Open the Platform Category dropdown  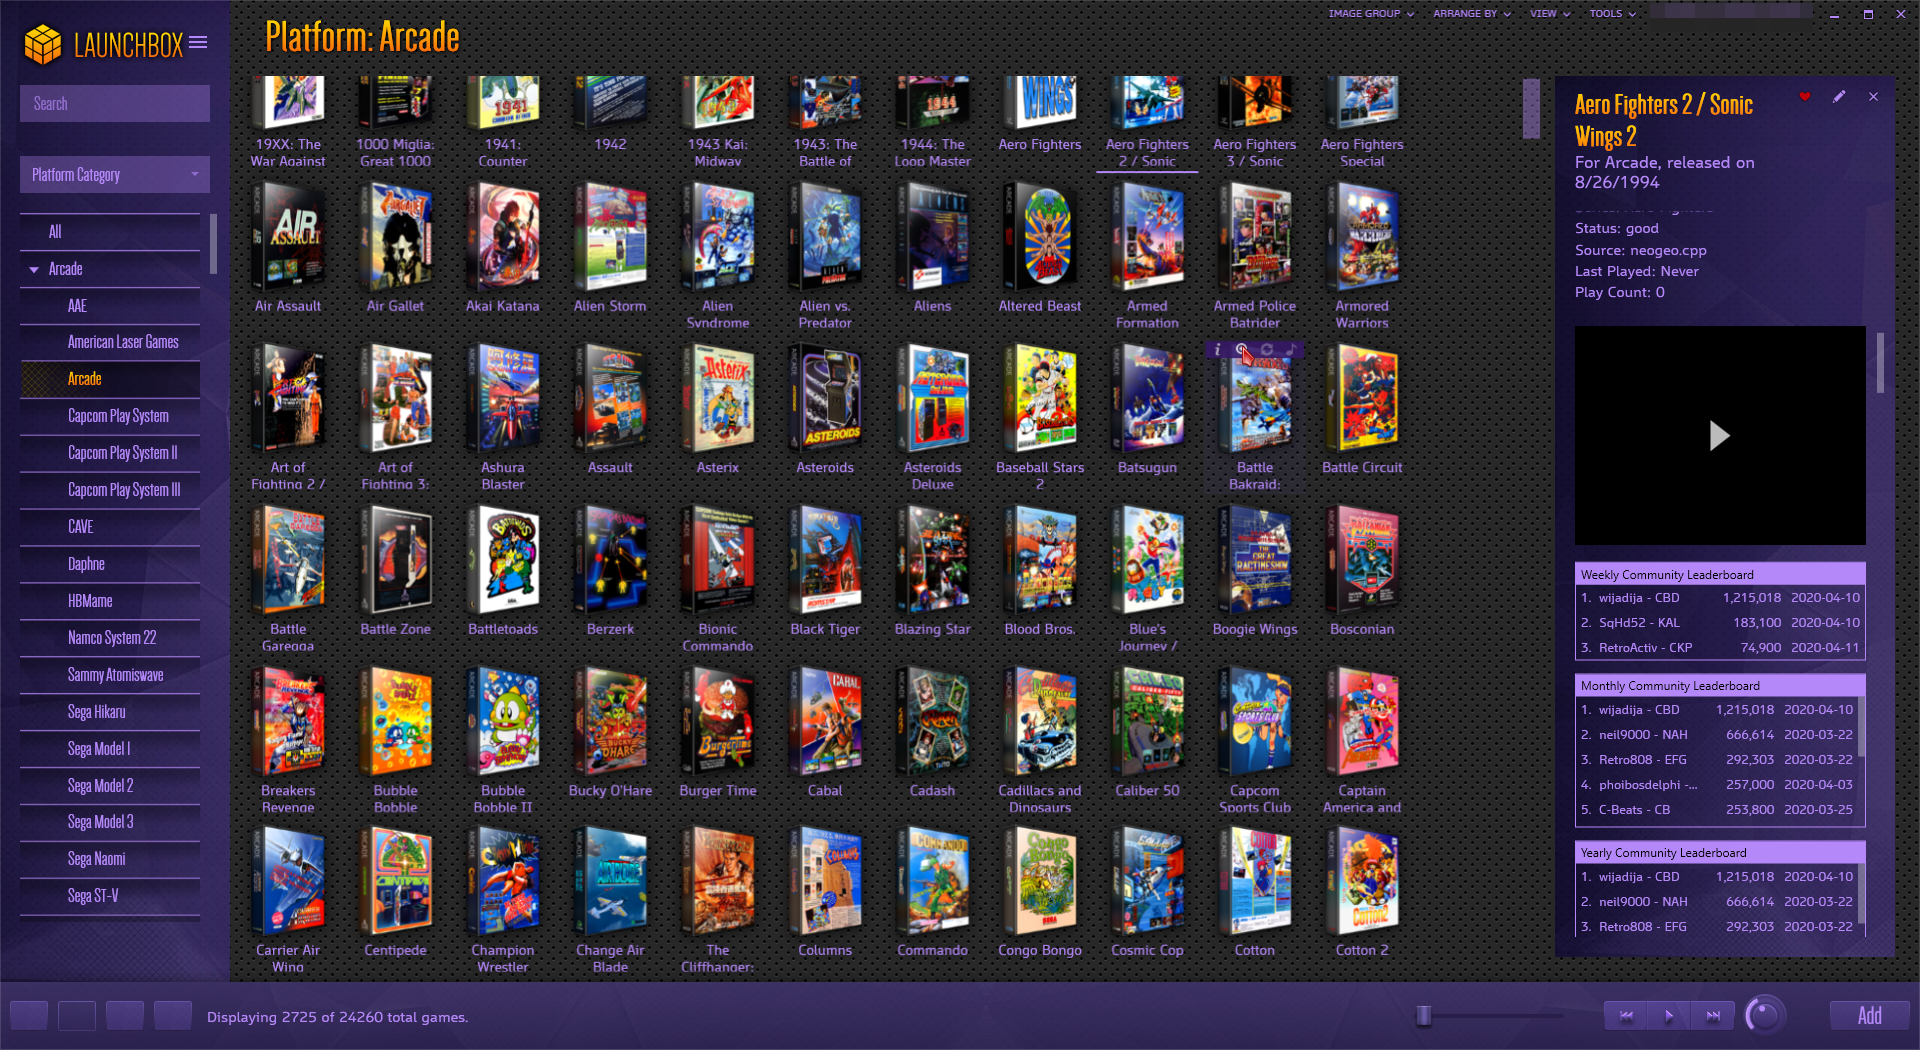(x=115, y=174)
